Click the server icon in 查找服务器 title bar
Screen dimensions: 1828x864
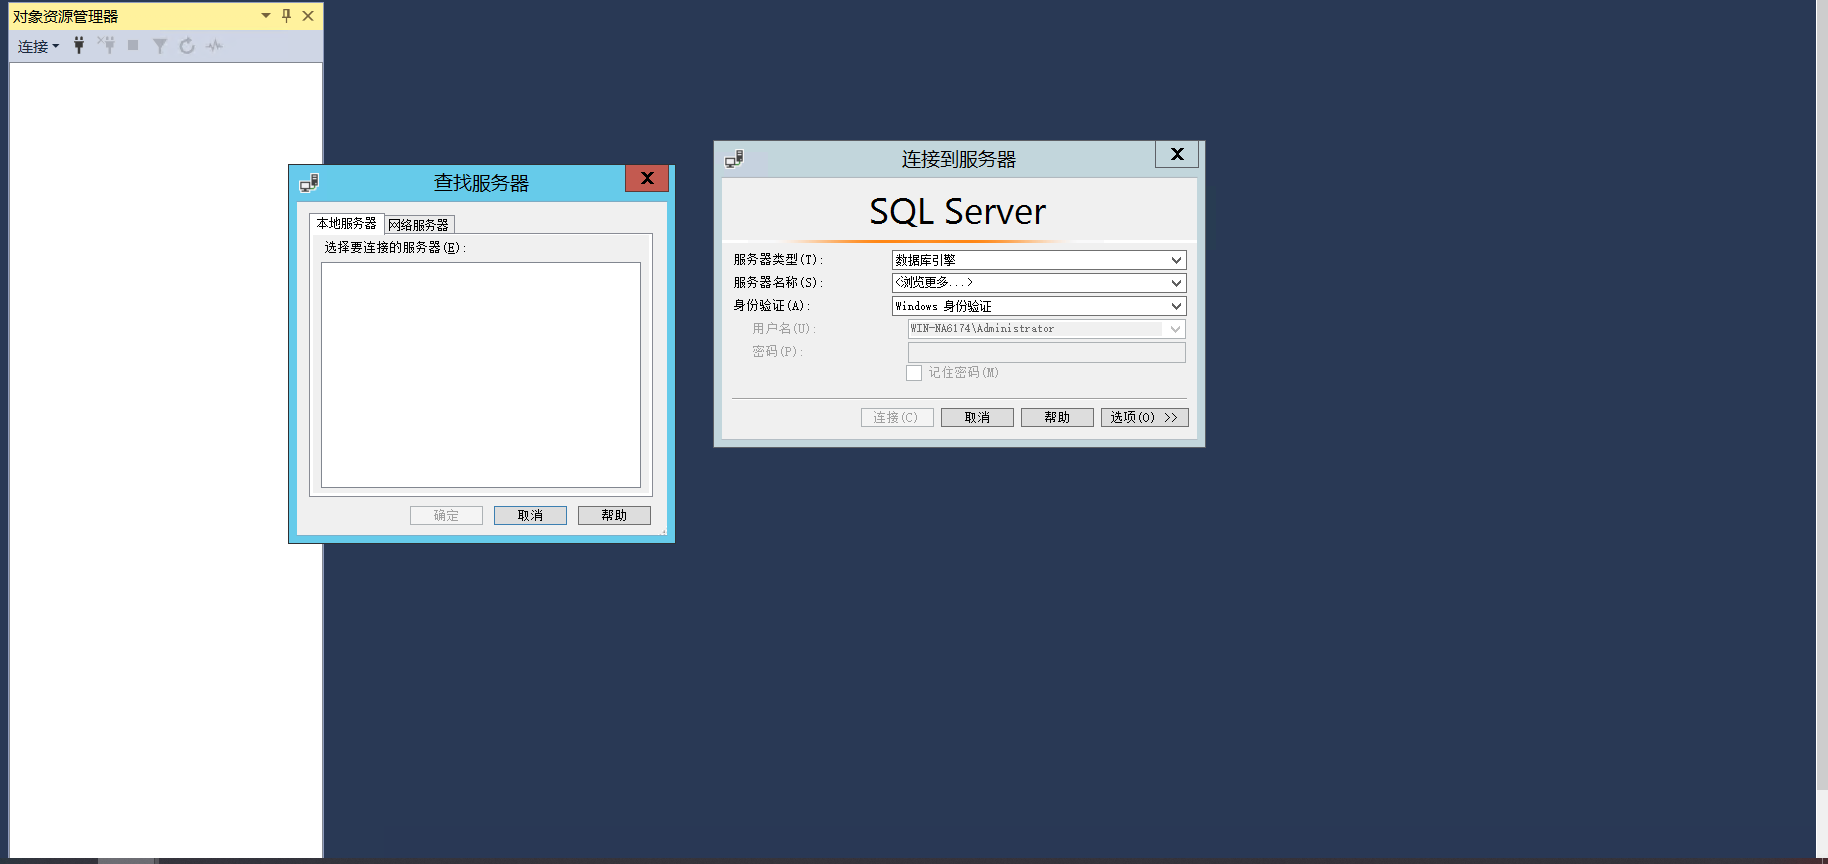pos(310,183)
